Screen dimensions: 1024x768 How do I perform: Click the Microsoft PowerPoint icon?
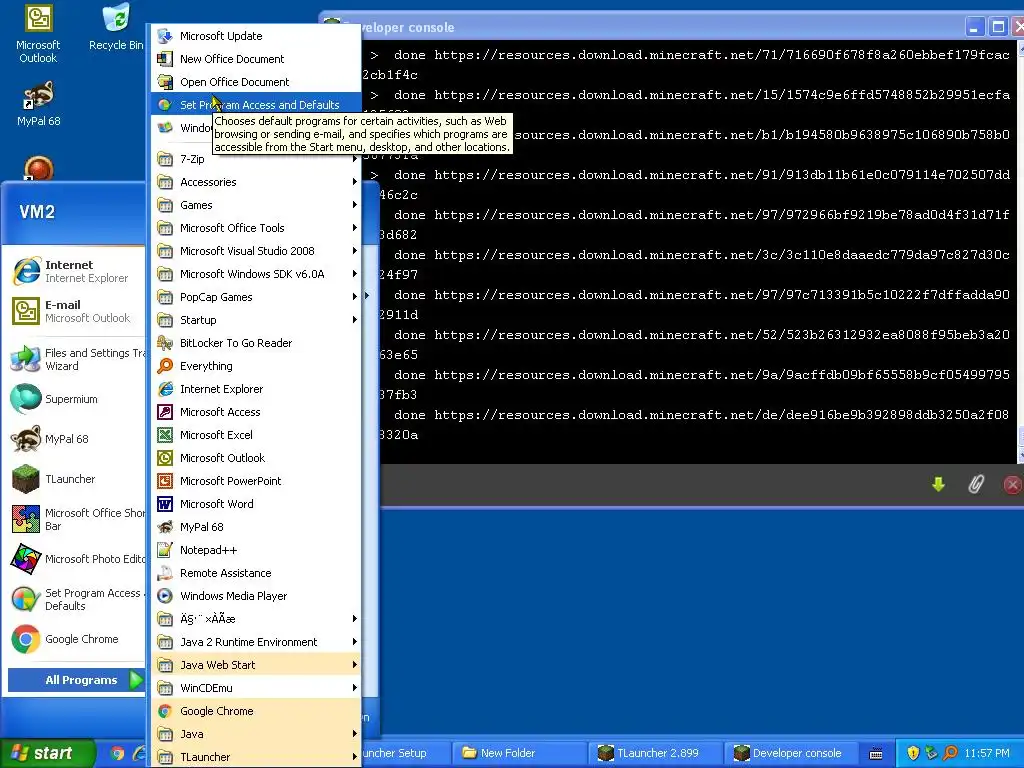coord(165,481)
